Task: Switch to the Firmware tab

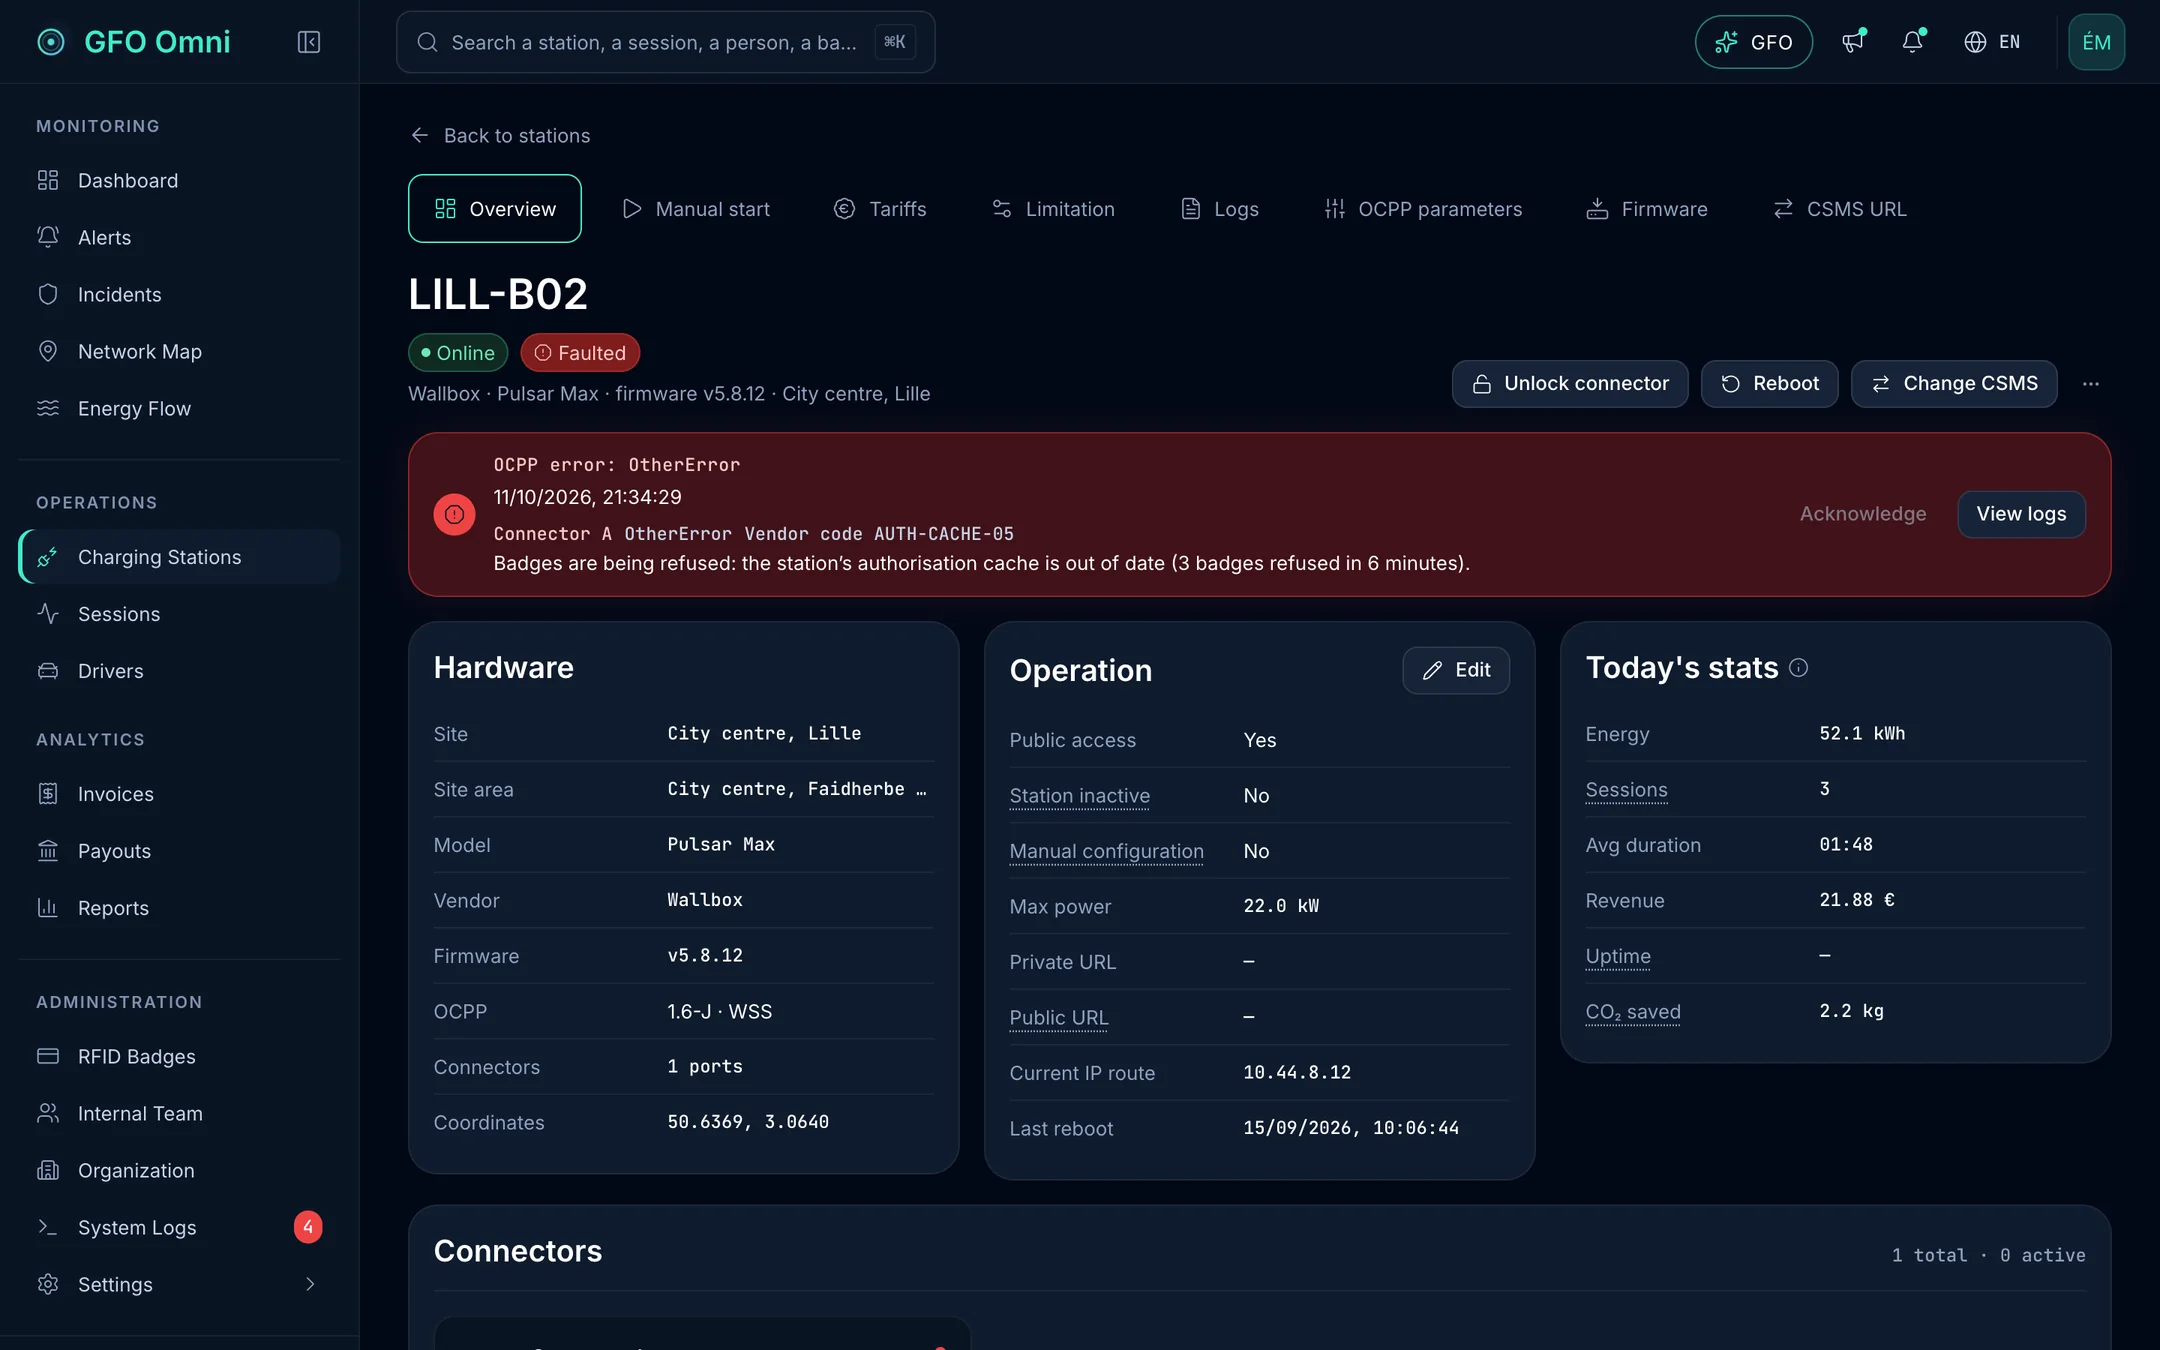Action: tap(1647, 209)
